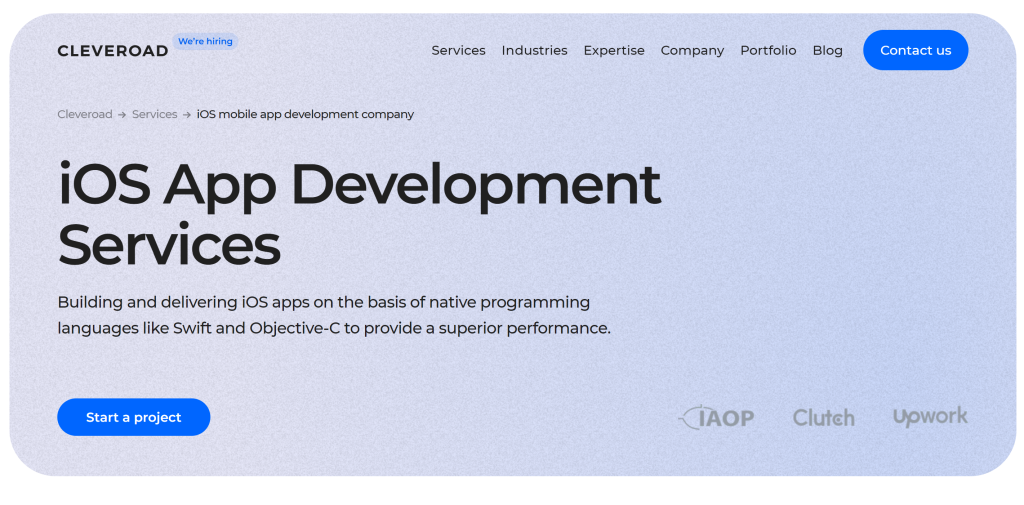Click the CLEVEROAD logo in header
Viewport: 1024px width, 505px height.
coord(112,51)
